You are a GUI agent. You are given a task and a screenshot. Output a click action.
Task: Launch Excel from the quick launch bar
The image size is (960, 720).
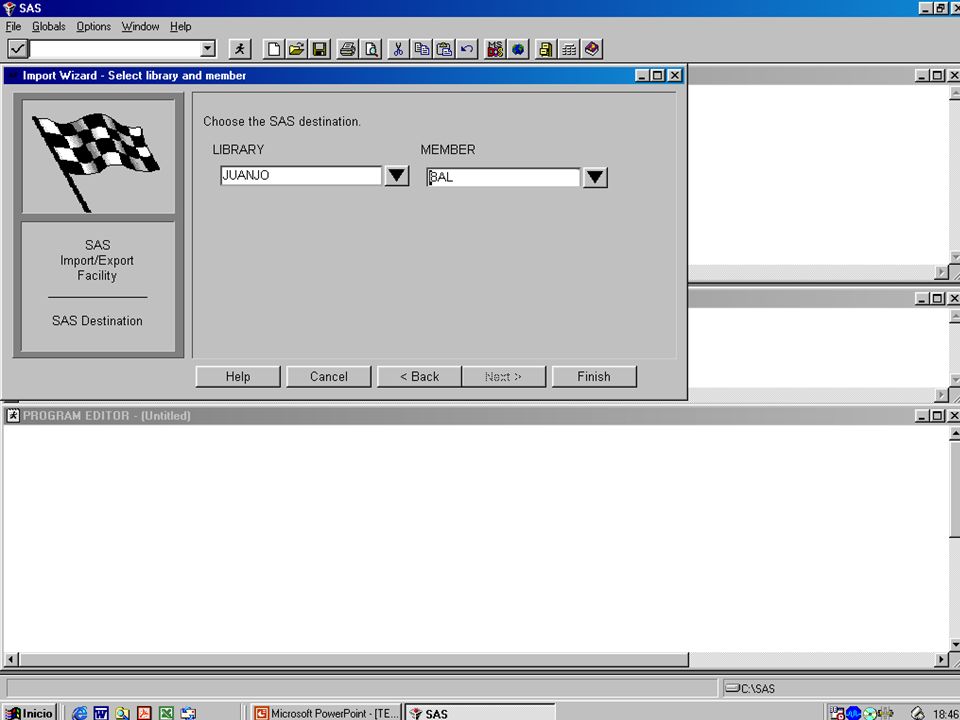[166, 713]
